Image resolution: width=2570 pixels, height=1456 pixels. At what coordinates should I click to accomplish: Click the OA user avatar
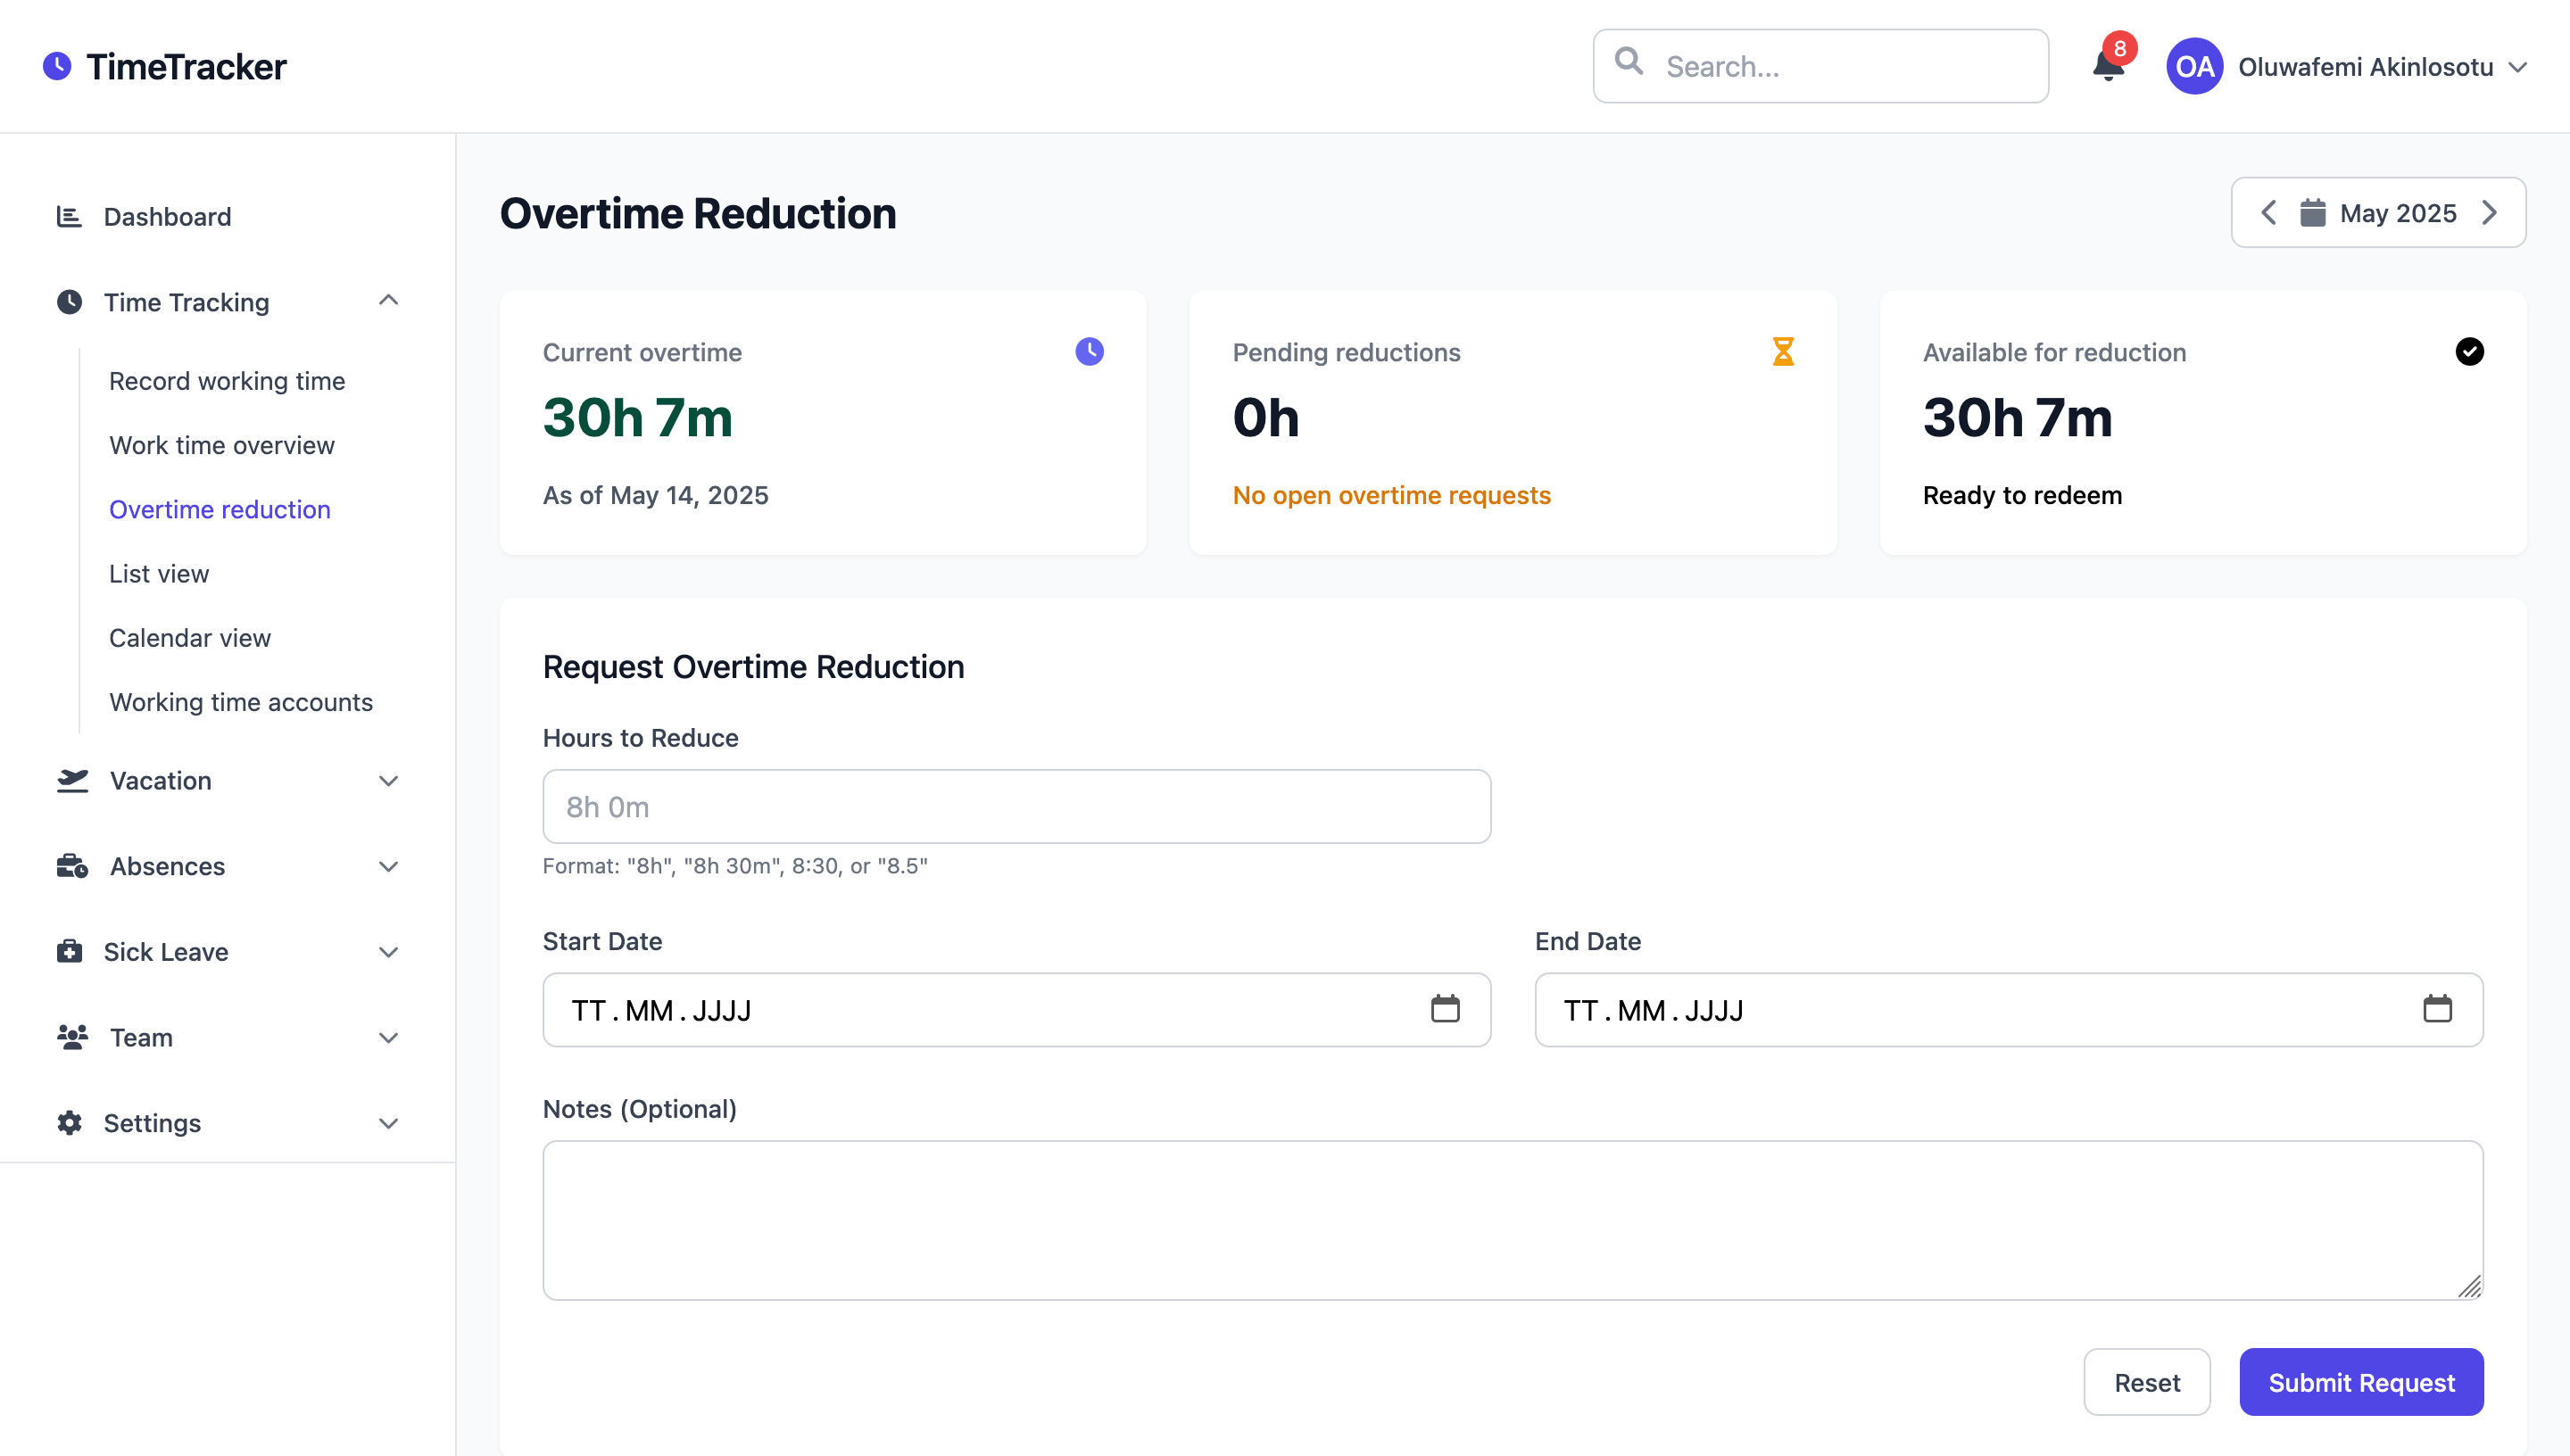[x=2194, y=66]
